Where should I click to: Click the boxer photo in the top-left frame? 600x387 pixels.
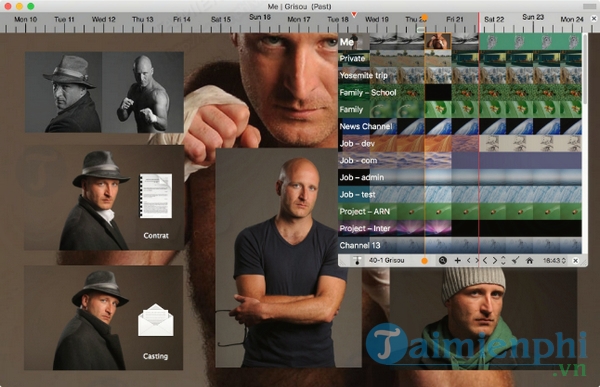(143, 92)
